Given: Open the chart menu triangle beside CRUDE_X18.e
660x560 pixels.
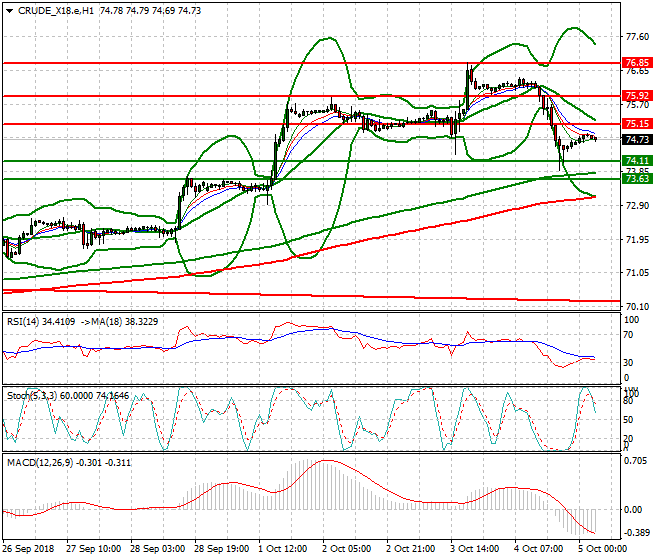Looking at the screenshot, I should 9,11.
